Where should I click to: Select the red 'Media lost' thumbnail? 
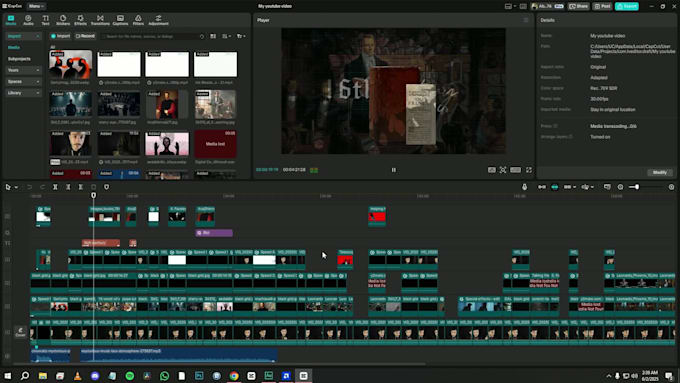tap(216, 144)
